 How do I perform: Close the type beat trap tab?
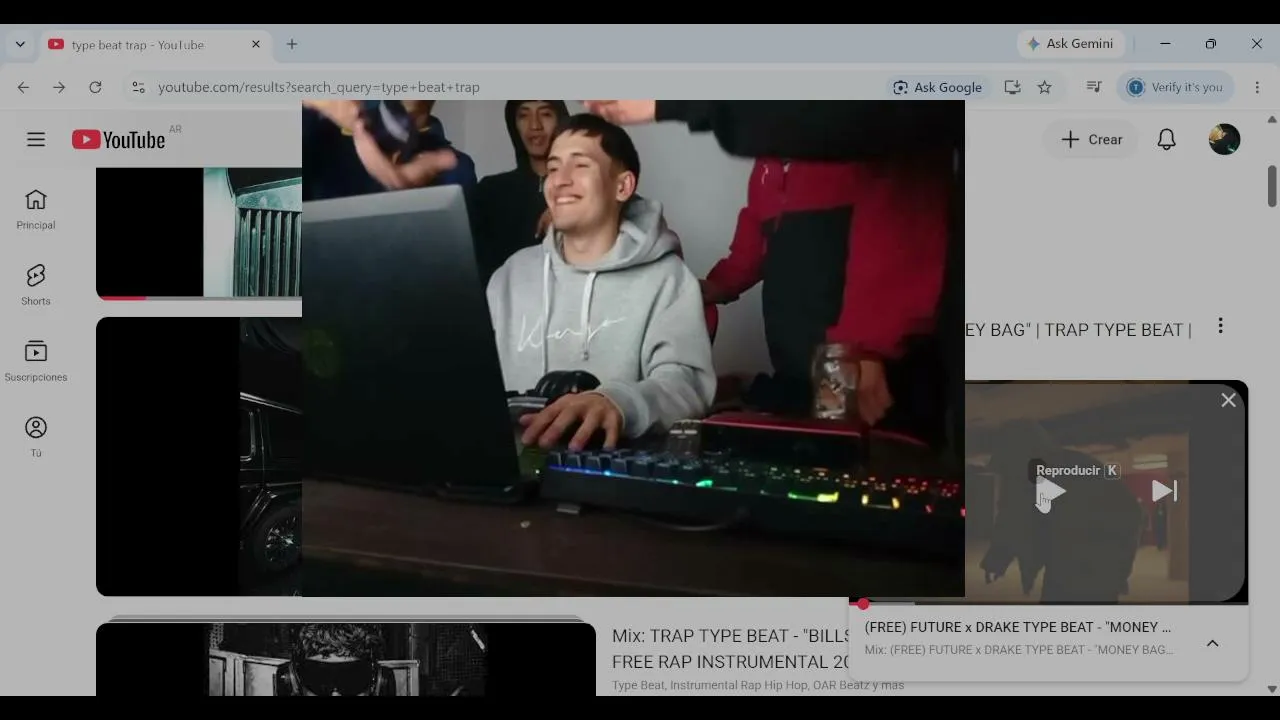pos(255,44)
